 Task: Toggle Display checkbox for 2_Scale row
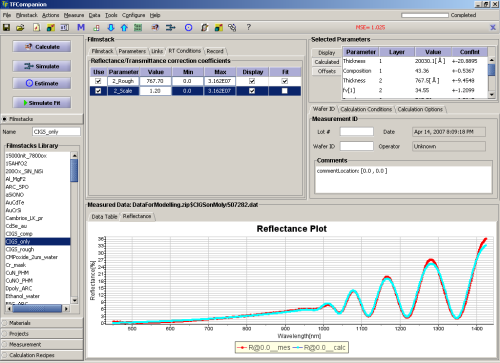(x=252, y=91)
